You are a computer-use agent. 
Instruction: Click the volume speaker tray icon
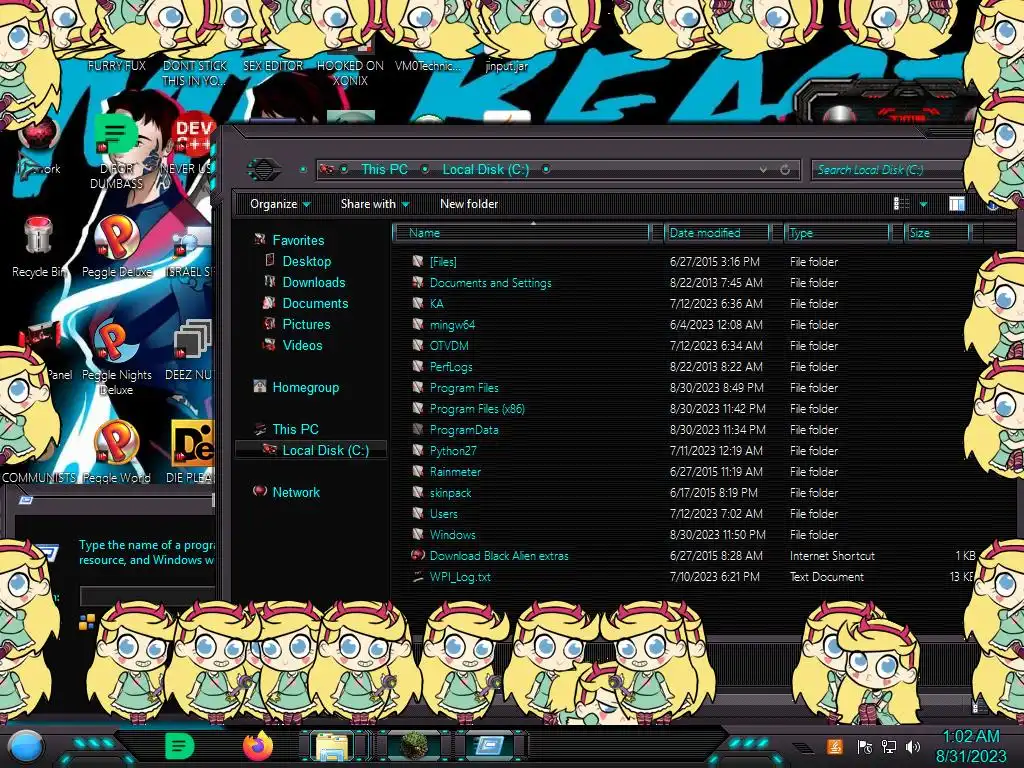(913, 746)
